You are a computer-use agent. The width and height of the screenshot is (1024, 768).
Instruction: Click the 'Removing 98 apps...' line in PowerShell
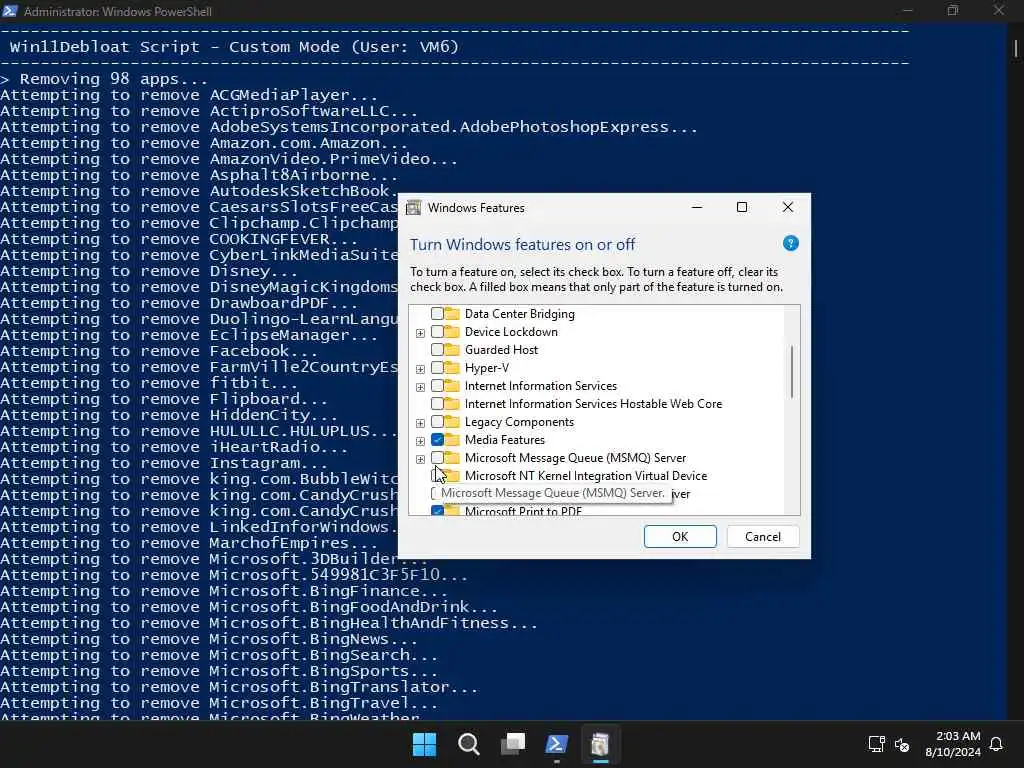104,79
